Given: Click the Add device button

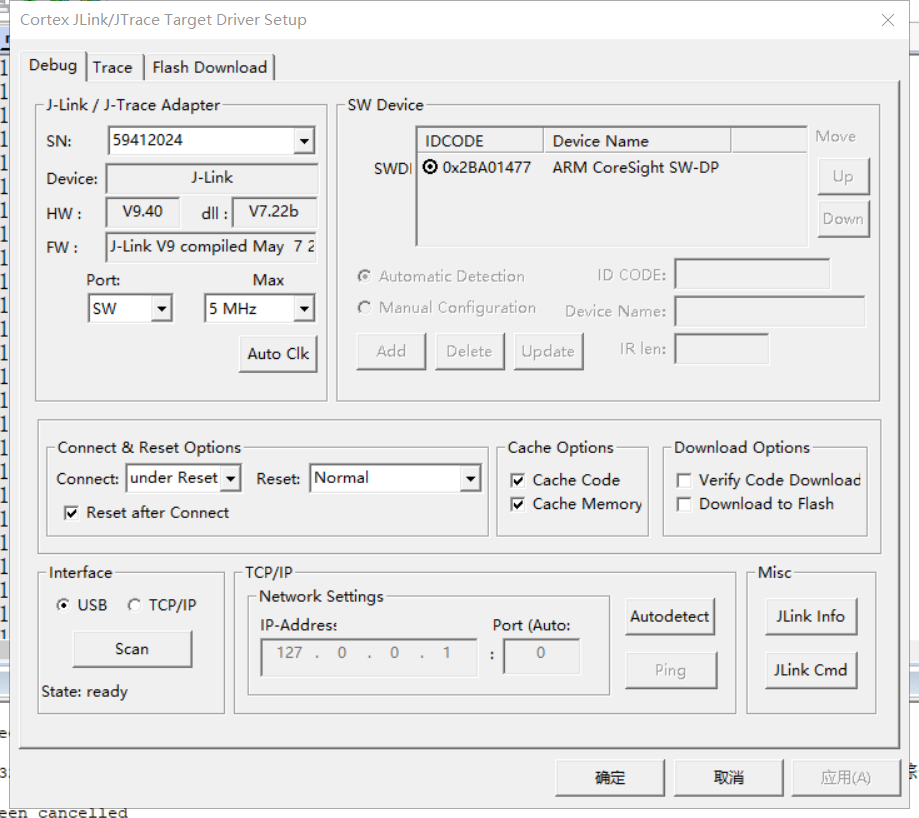Looking at the screenshot, I should [391, 352].
